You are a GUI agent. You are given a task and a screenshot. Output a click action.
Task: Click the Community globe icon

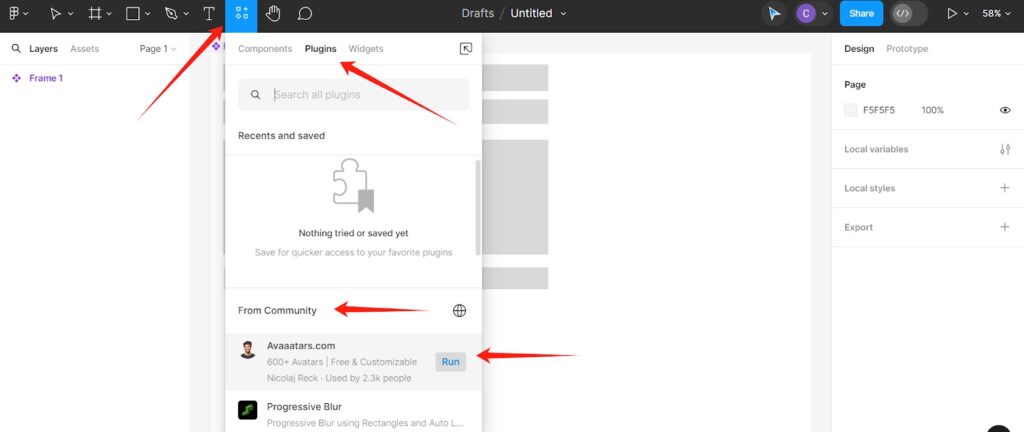460,311
